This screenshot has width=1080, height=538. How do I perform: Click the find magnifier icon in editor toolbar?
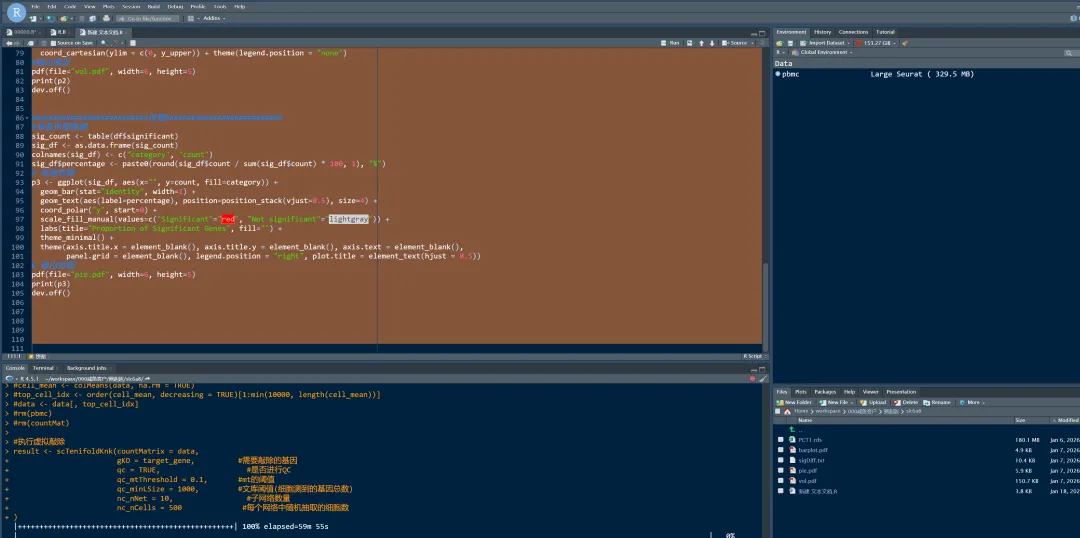(x=103, y=43)
